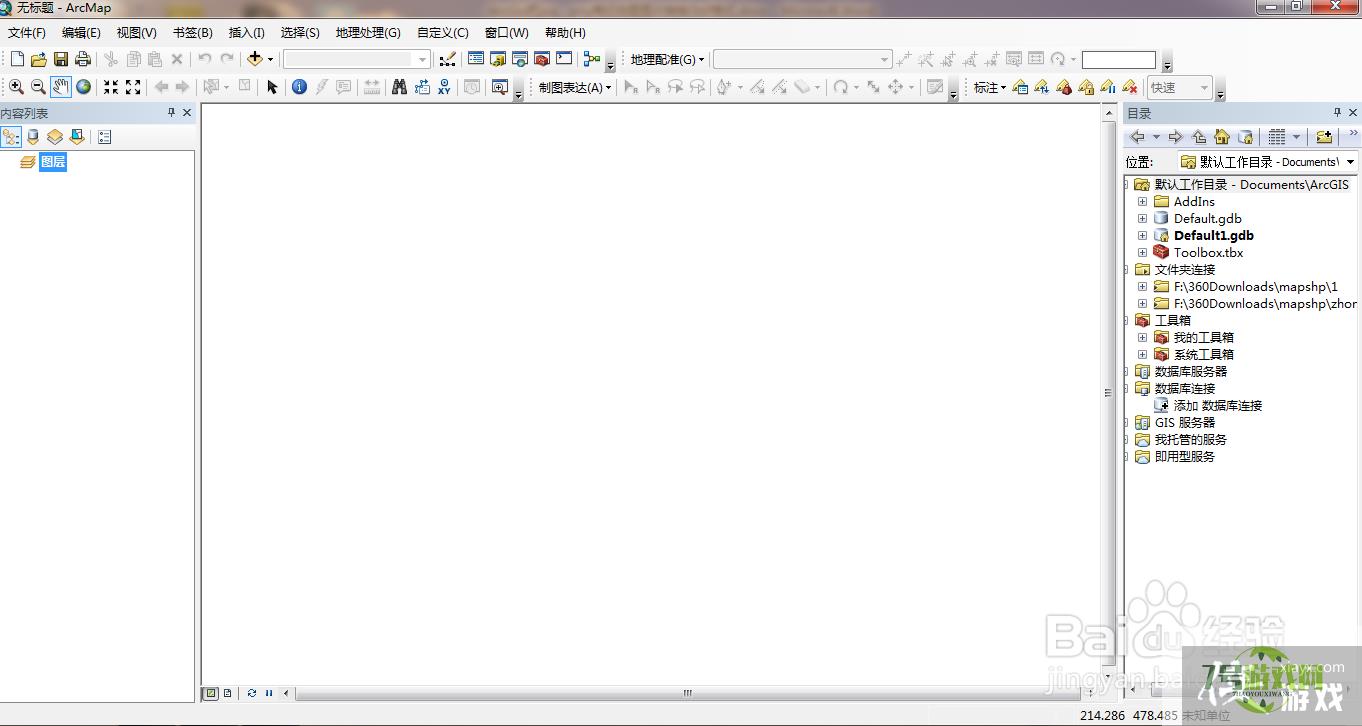Screen dimensions: 1362x726
Task: Open the 帮助(H) menu
Action: [x=565, y=33]
